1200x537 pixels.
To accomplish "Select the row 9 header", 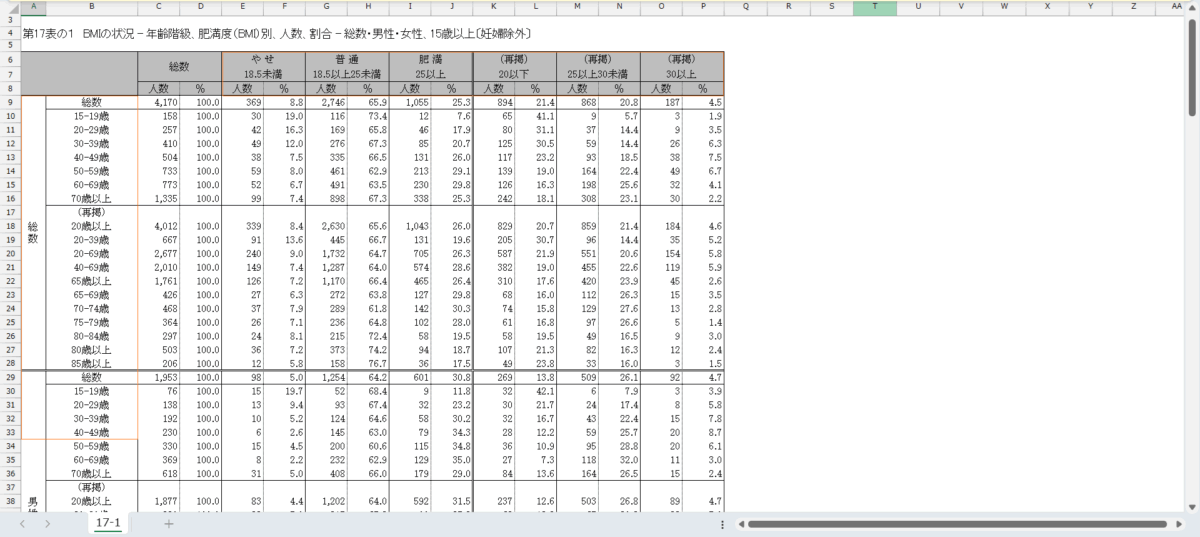I will (x=9, y=102).
